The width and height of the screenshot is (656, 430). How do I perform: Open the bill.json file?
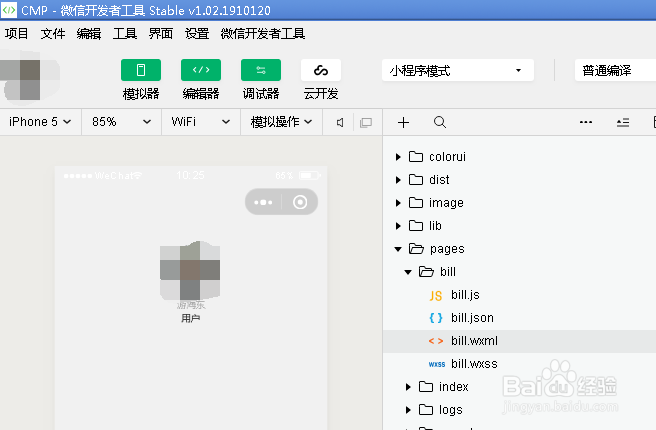click(472, 318)
